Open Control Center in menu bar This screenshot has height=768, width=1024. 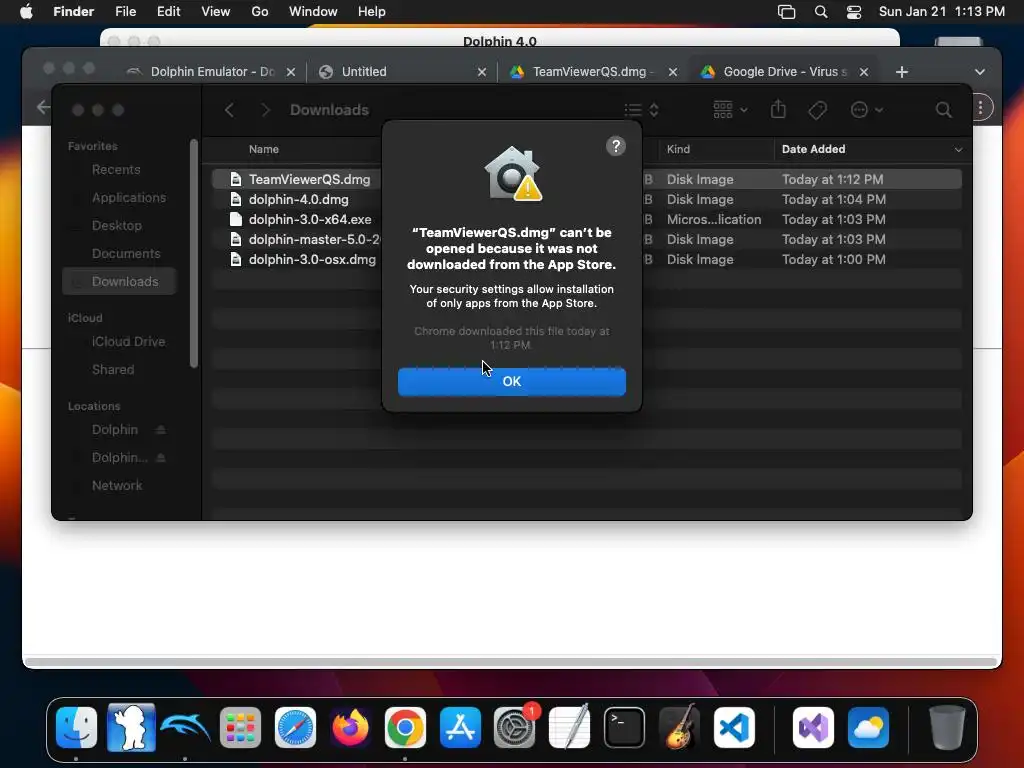[x=854, y=12]
